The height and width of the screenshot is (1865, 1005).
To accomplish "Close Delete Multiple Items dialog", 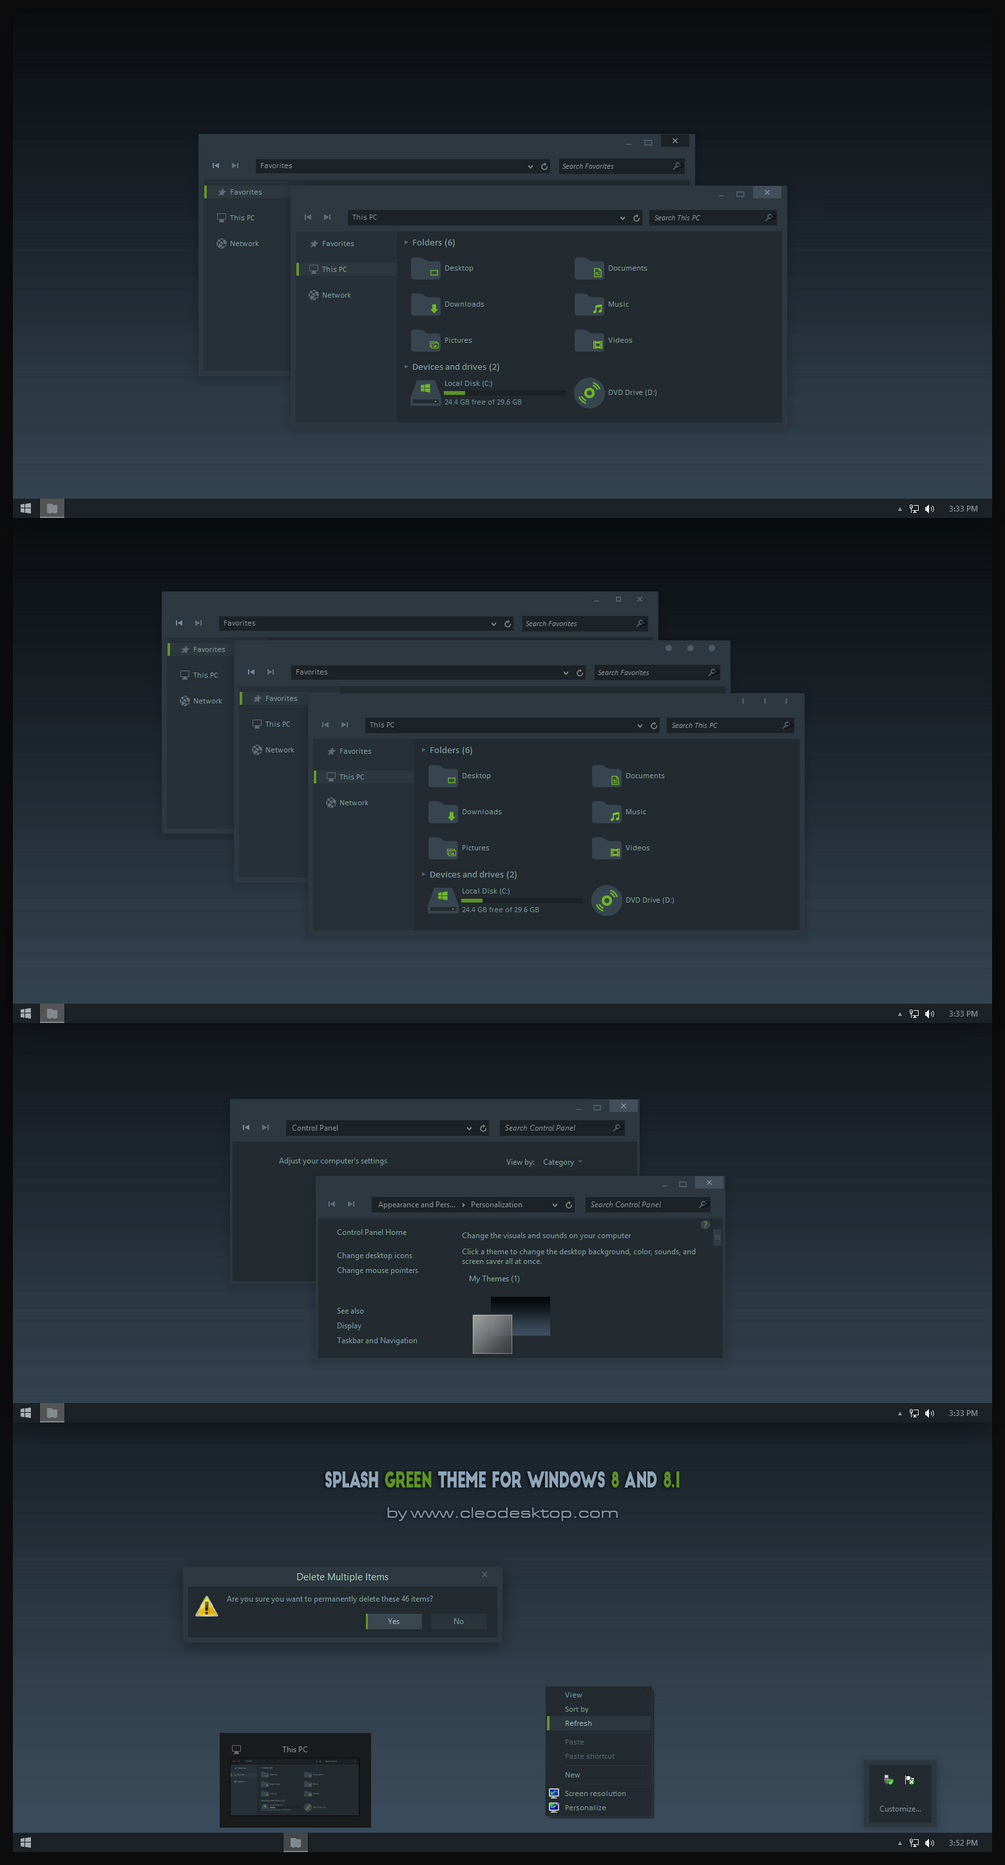I will 485,1575.
